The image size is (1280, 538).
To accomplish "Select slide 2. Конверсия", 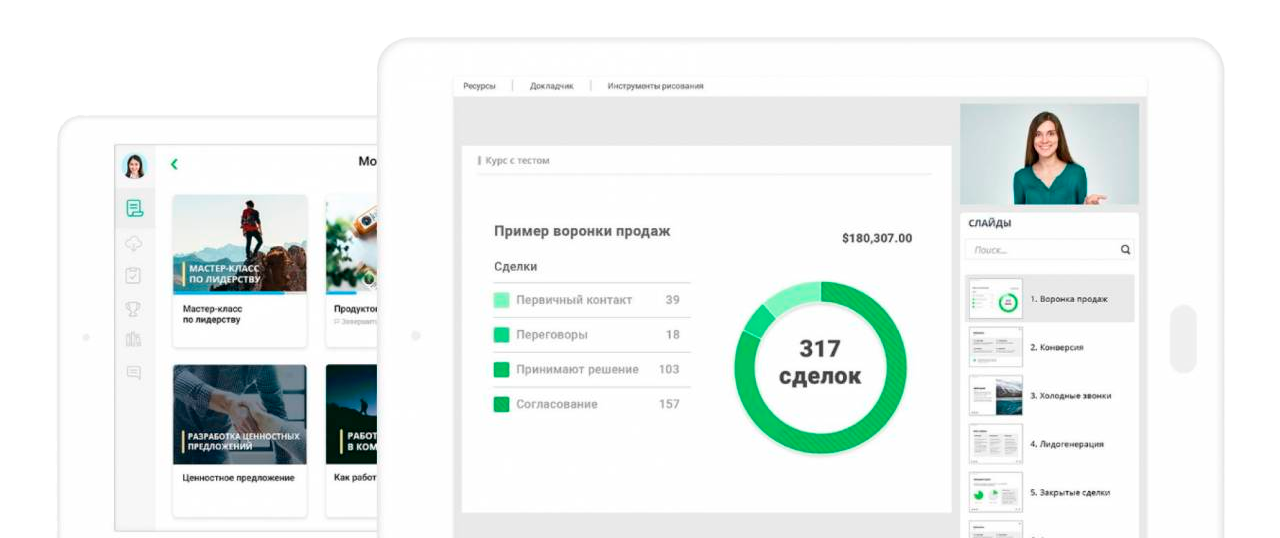I will click(x=1049, y=347).
